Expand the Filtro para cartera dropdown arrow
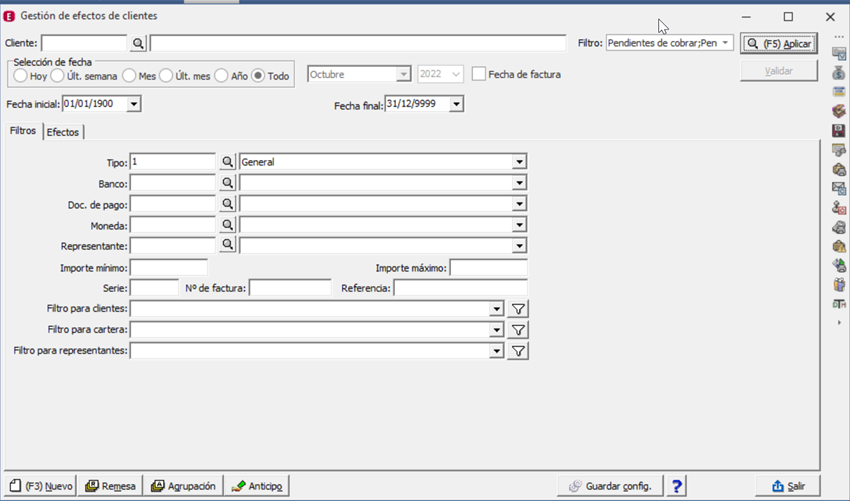This screenshot has height=501, width=850. pos(497,330)
